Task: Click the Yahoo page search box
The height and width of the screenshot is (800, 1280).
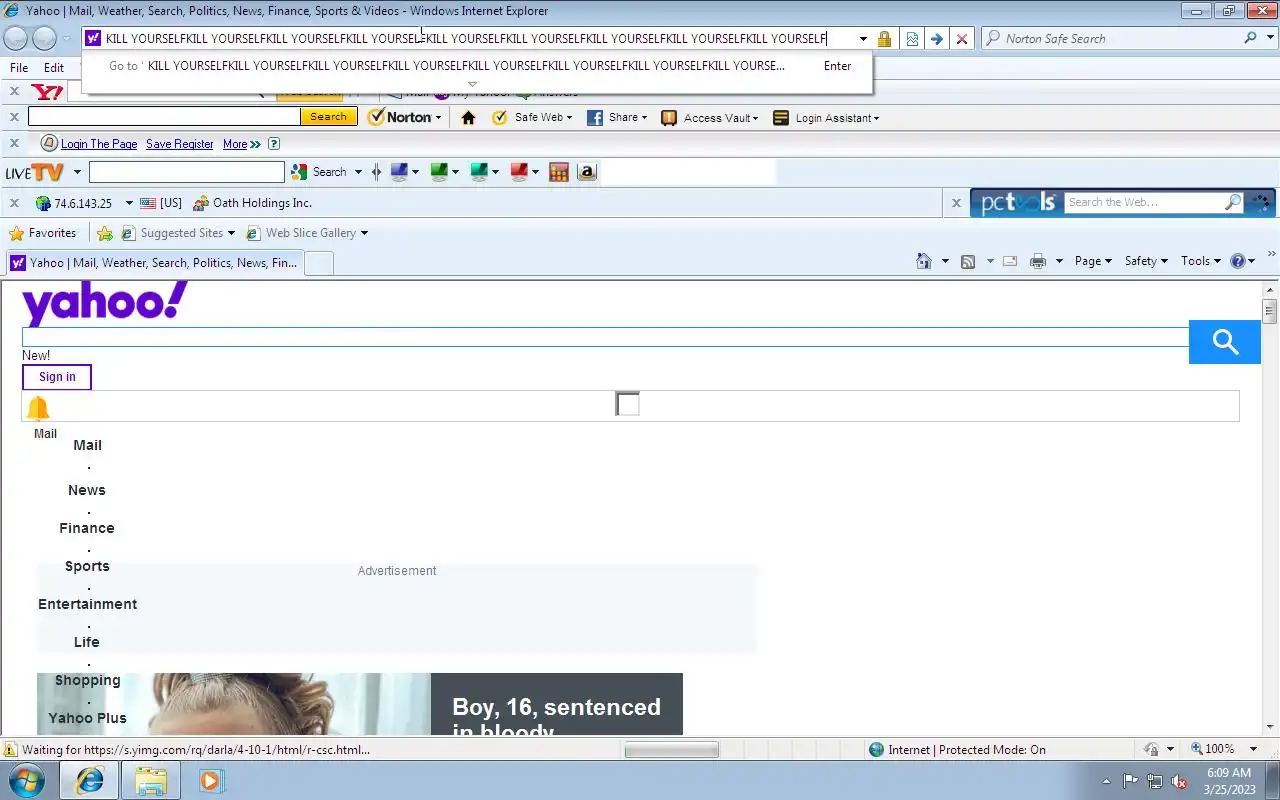Action: point(605,337)
